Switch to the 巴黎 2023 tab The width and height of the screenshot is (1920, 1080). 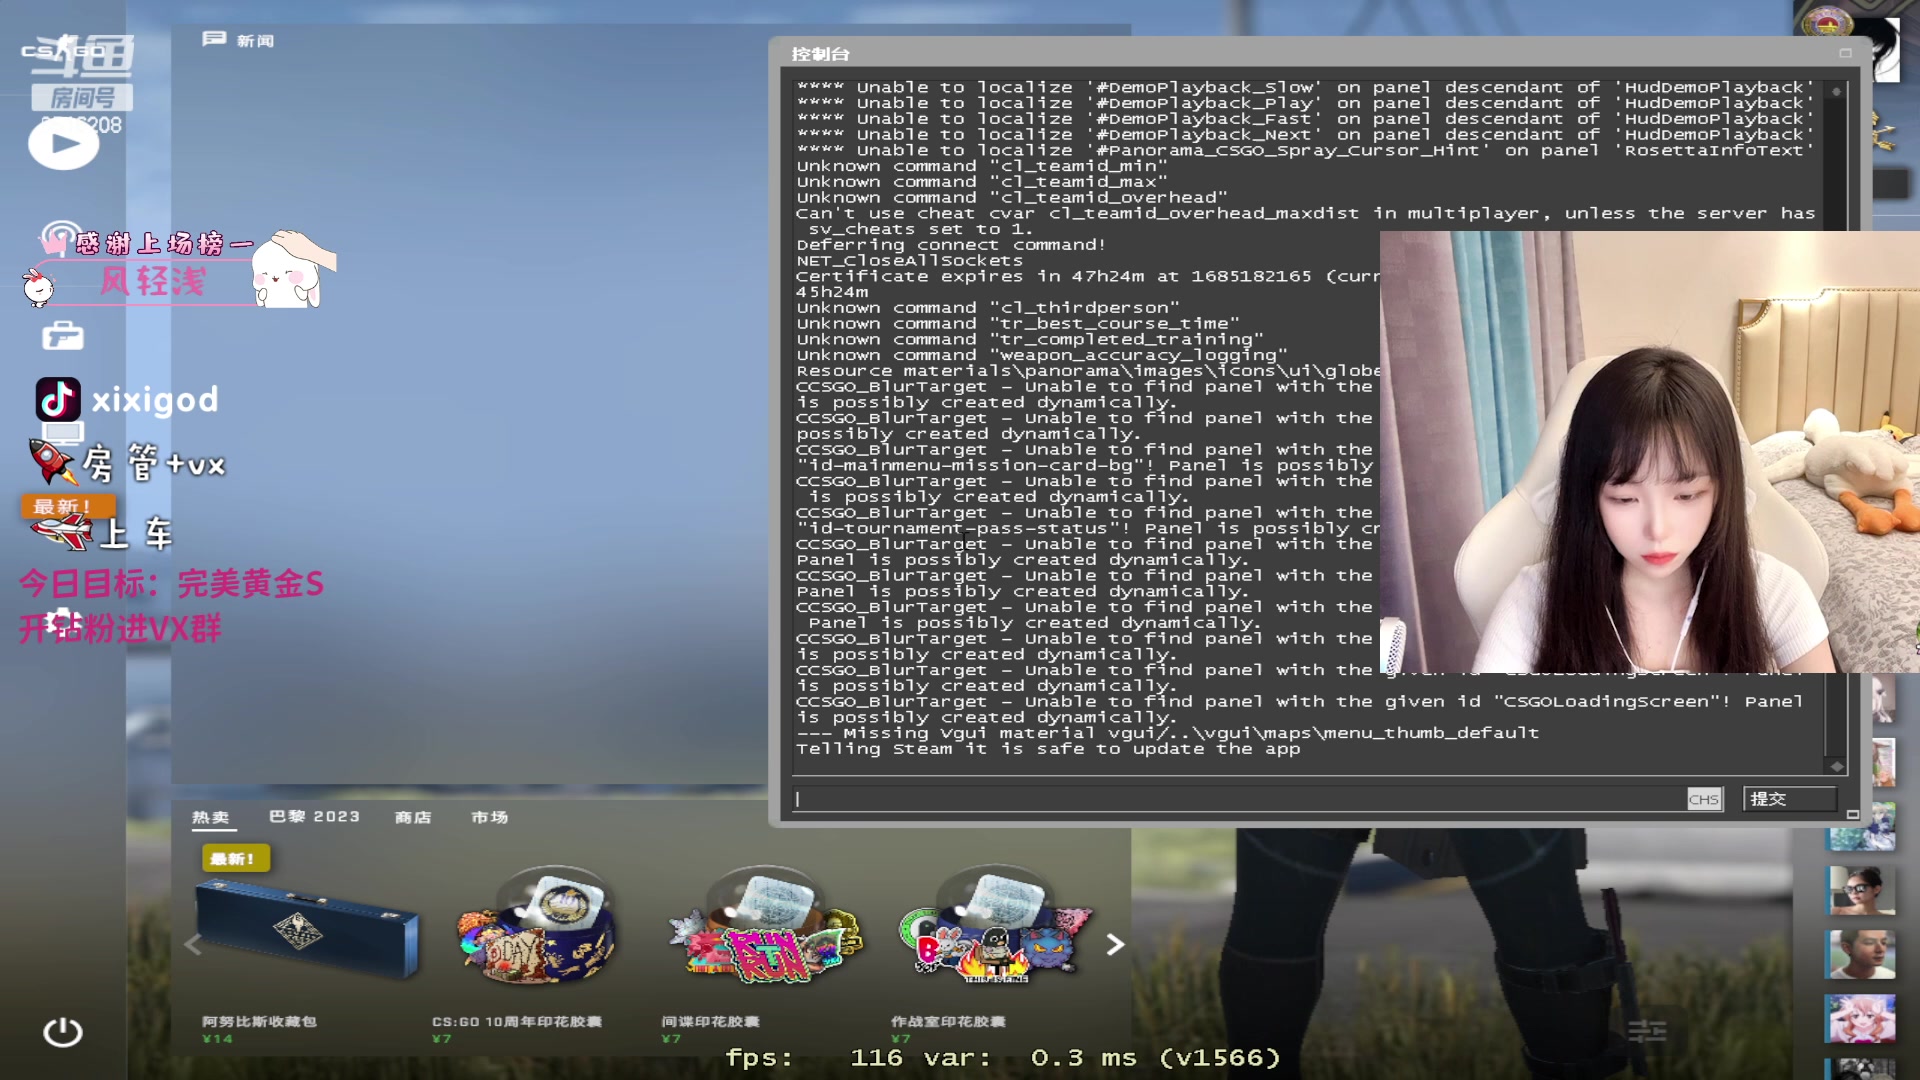[x=314, y=816]
